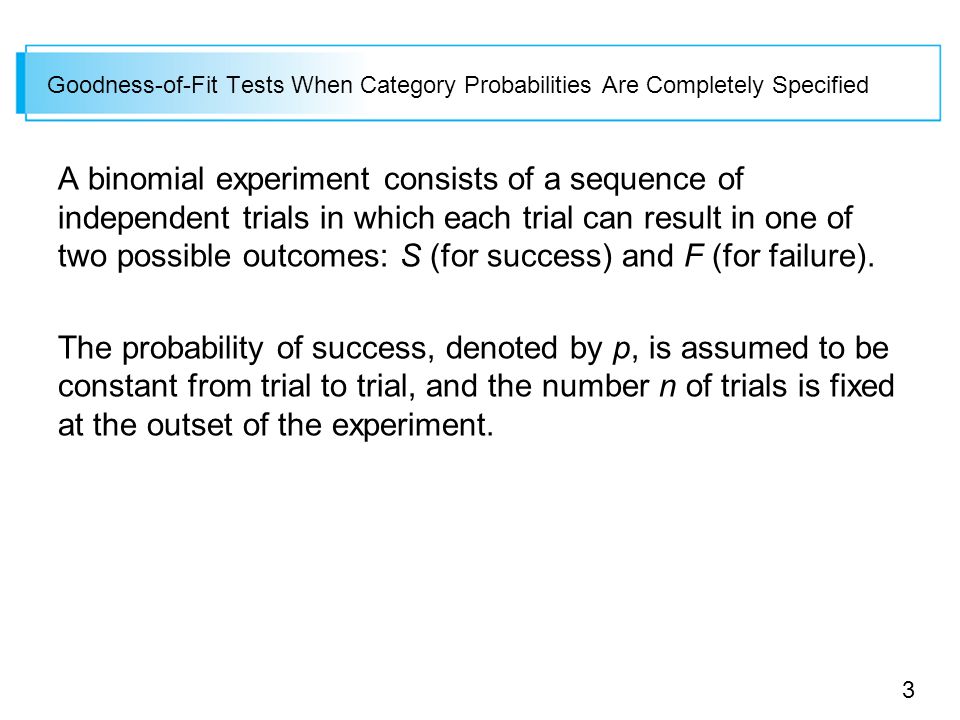
Task: Click the slide title Goodness-of-Fit Tests
Action: click(457, 85)
